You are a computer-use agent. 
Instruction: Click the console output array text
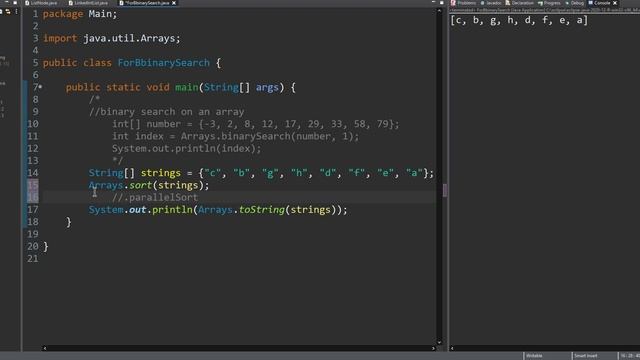tap(519, 20)
